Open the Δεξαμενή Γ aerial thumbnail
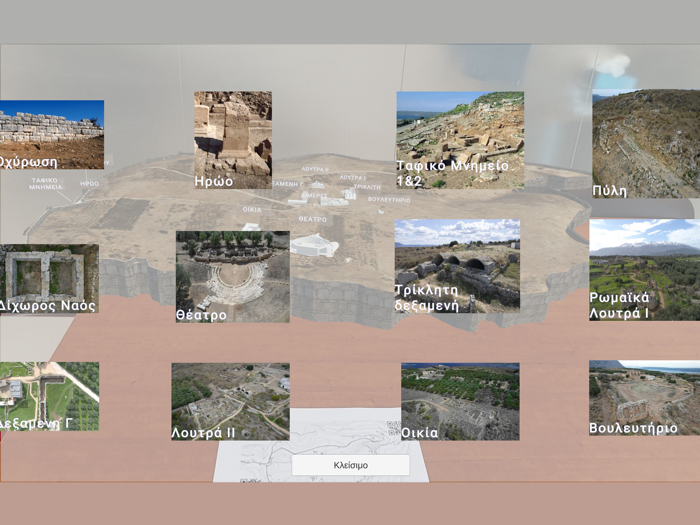Screen dimensions: 700x525 coord(49,396)
